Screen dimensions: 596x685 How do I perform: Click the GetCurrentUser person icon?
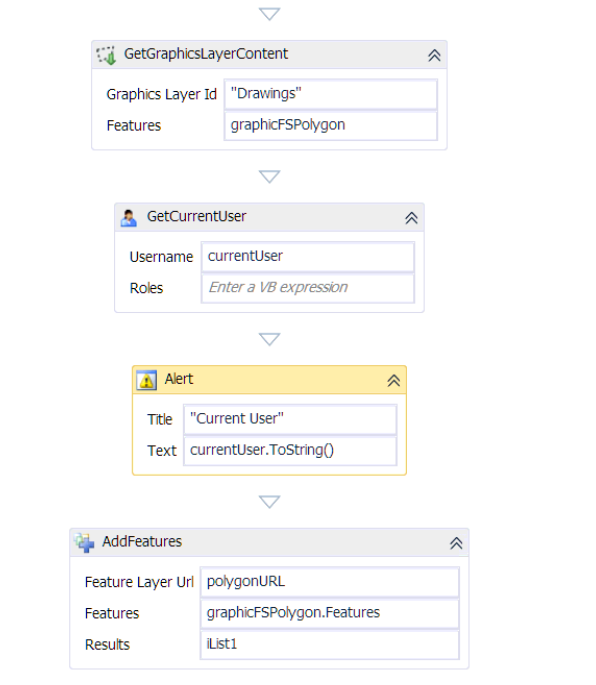point(128,218)
